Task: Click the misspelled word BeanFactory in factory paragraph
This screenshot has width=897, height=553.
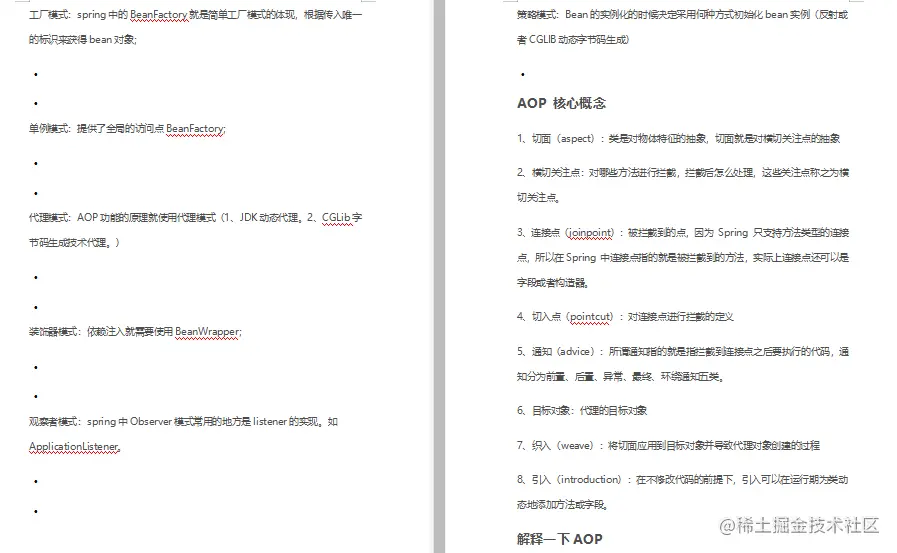Action: tap(158, 15)
